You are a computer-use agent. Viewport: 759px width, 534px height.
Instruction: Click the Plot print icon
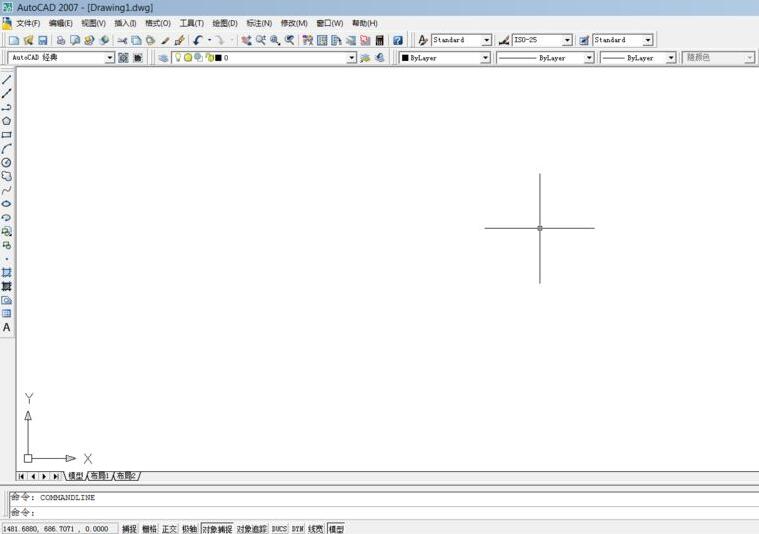(x=61, y=40)
